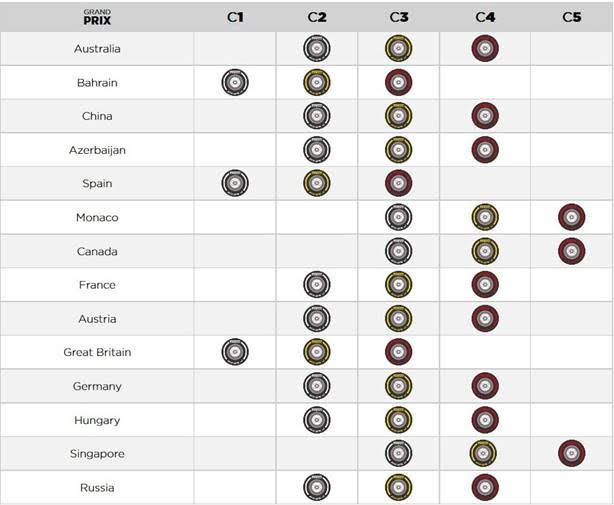Select the yellow tyre in Spain C2
The image size is (614, 505).
tap(317, 183)
